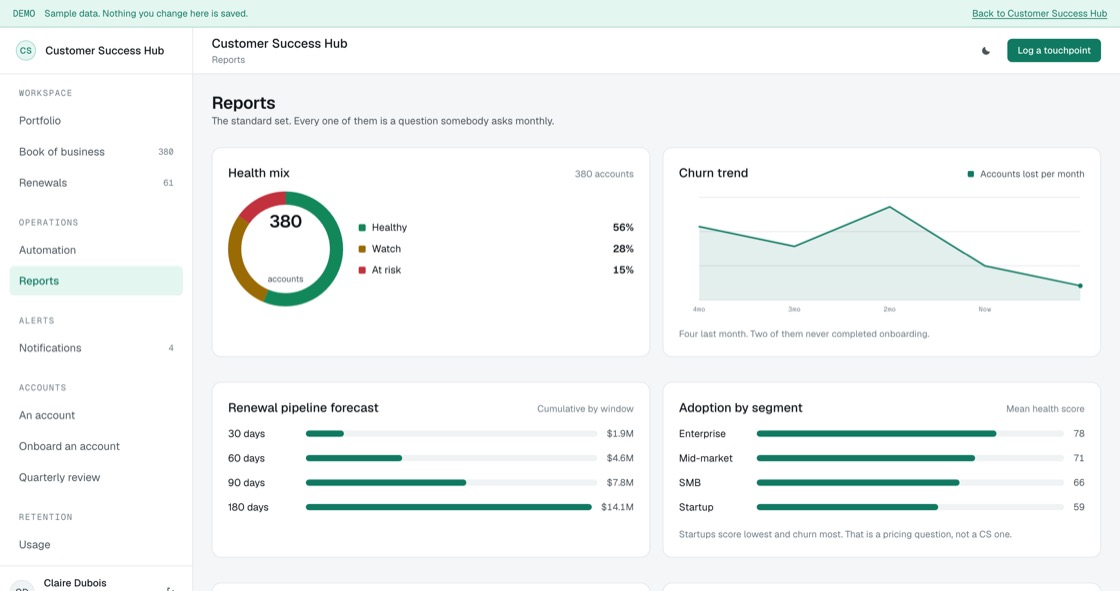Click the $1.9M forecast value
Viewport: 1120px width, 591px height.
point(620,434)
